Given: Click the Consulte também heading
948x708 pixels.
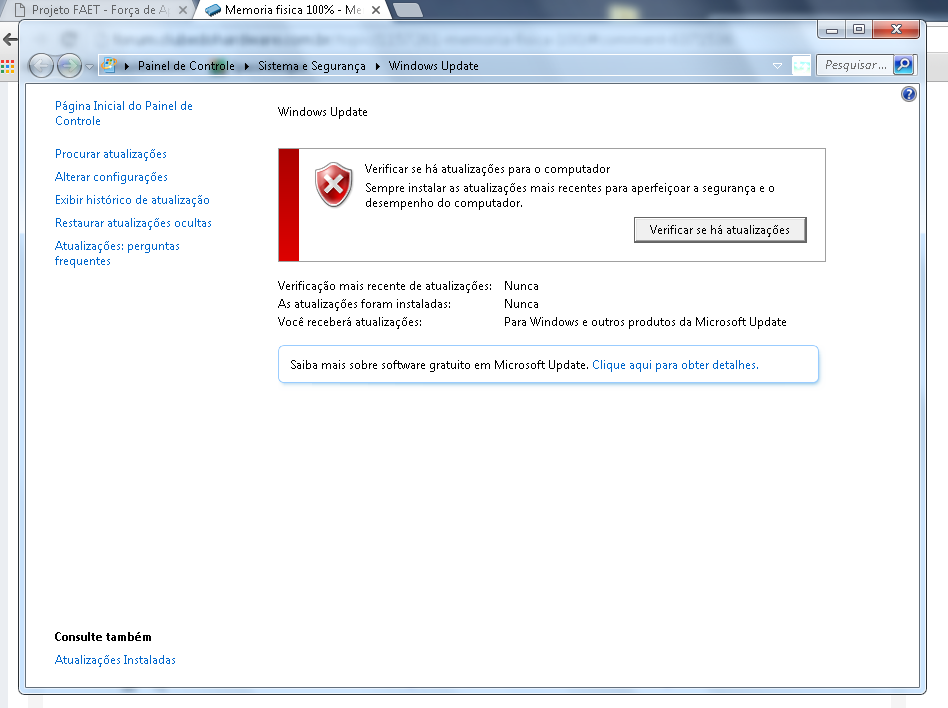Looking at the screenshot, I should coord(103,637).
